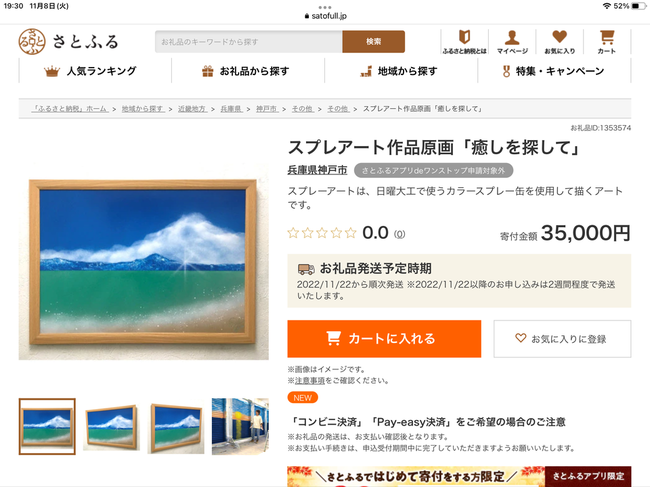Select the second angled painting thumbnail
This screenshot has width=650, height=487.
coord(176,426)
